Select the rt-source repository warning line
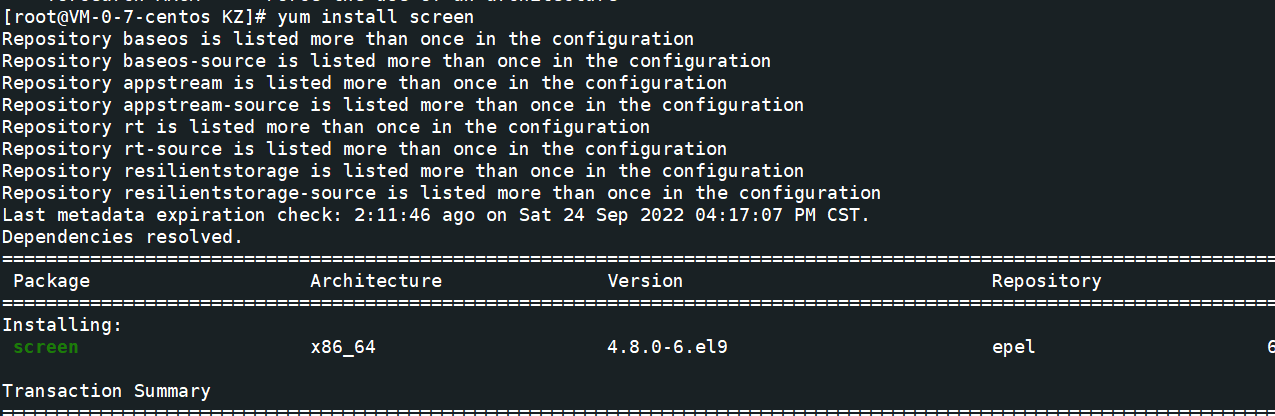 click(364, 149)
